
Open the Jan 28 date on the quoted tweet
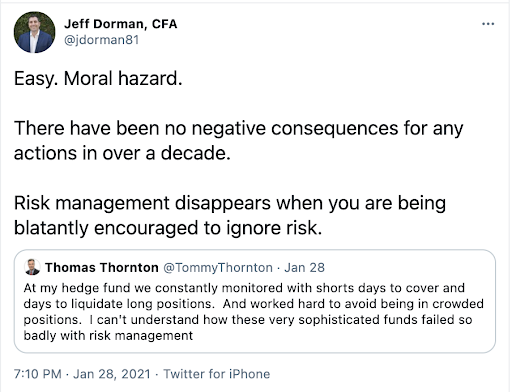point(304,267)
